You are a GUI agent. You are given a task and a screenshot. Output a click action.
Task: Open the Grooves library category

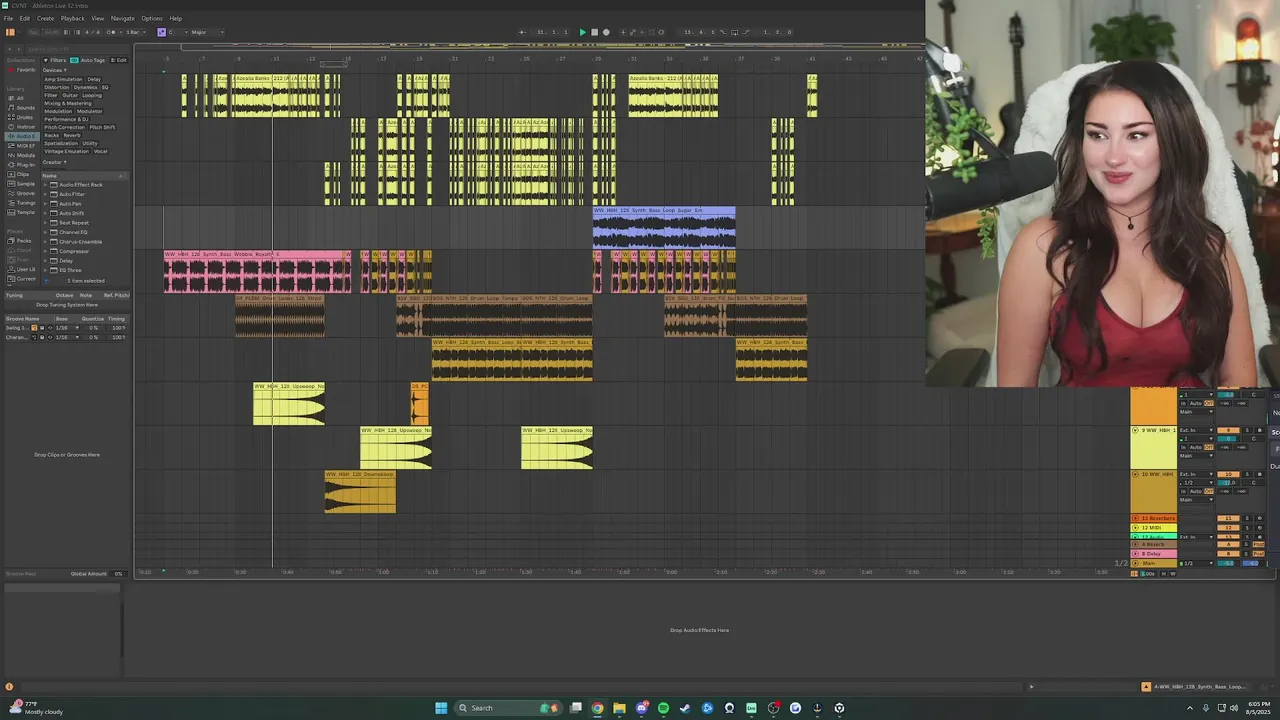21,193
